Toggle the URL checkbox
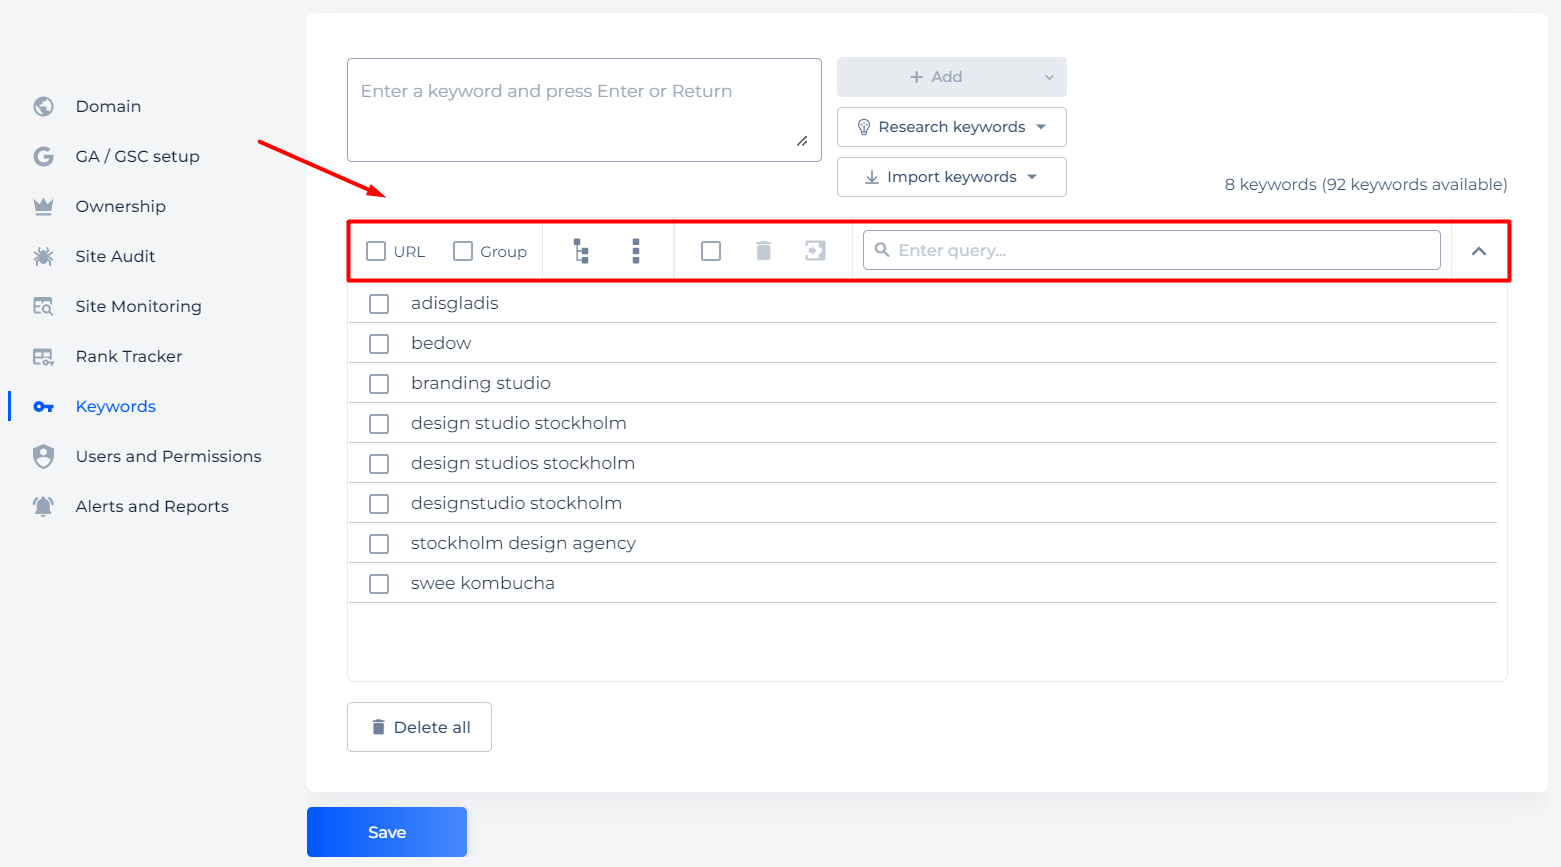This screenshot has width=1561, height=867. (x=376, y=251)
